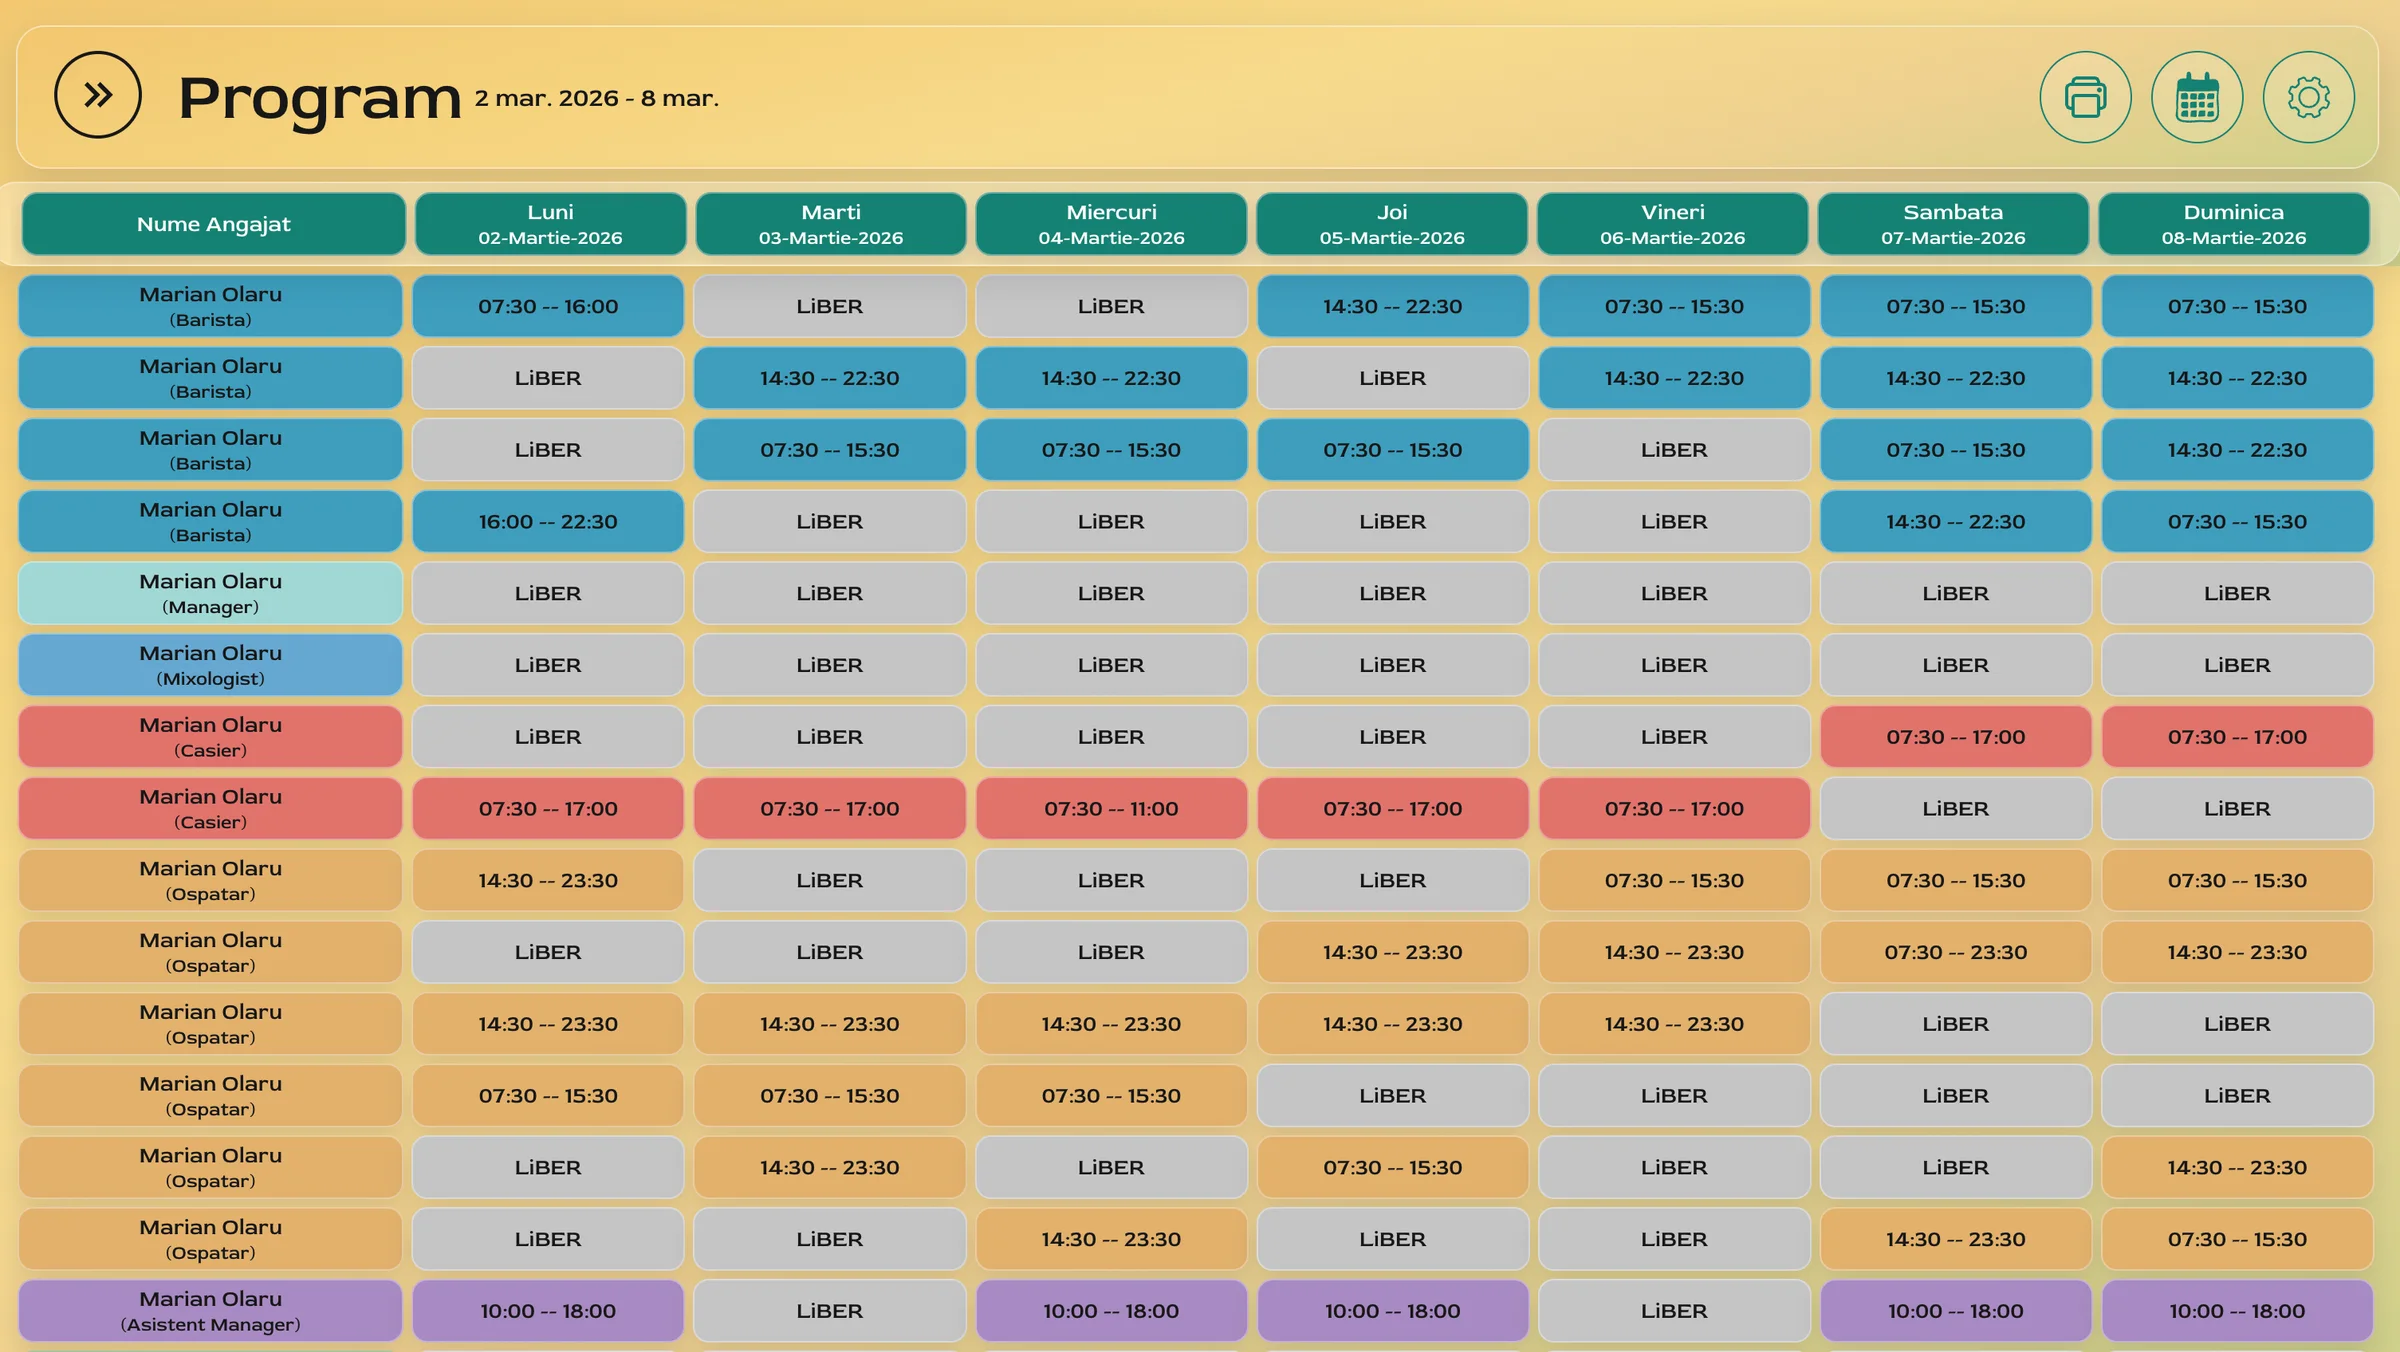Click Asistent Manager's LiBER cell on Friday

pyautogui.click(x=1673, y=1310)
